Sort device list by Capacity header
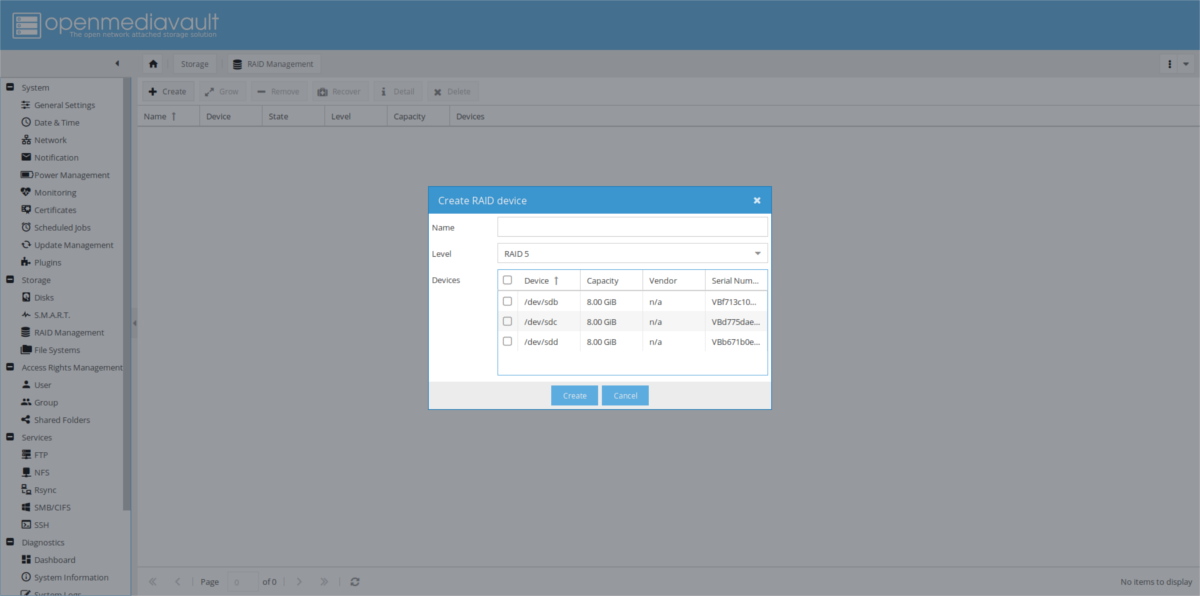 611,280
